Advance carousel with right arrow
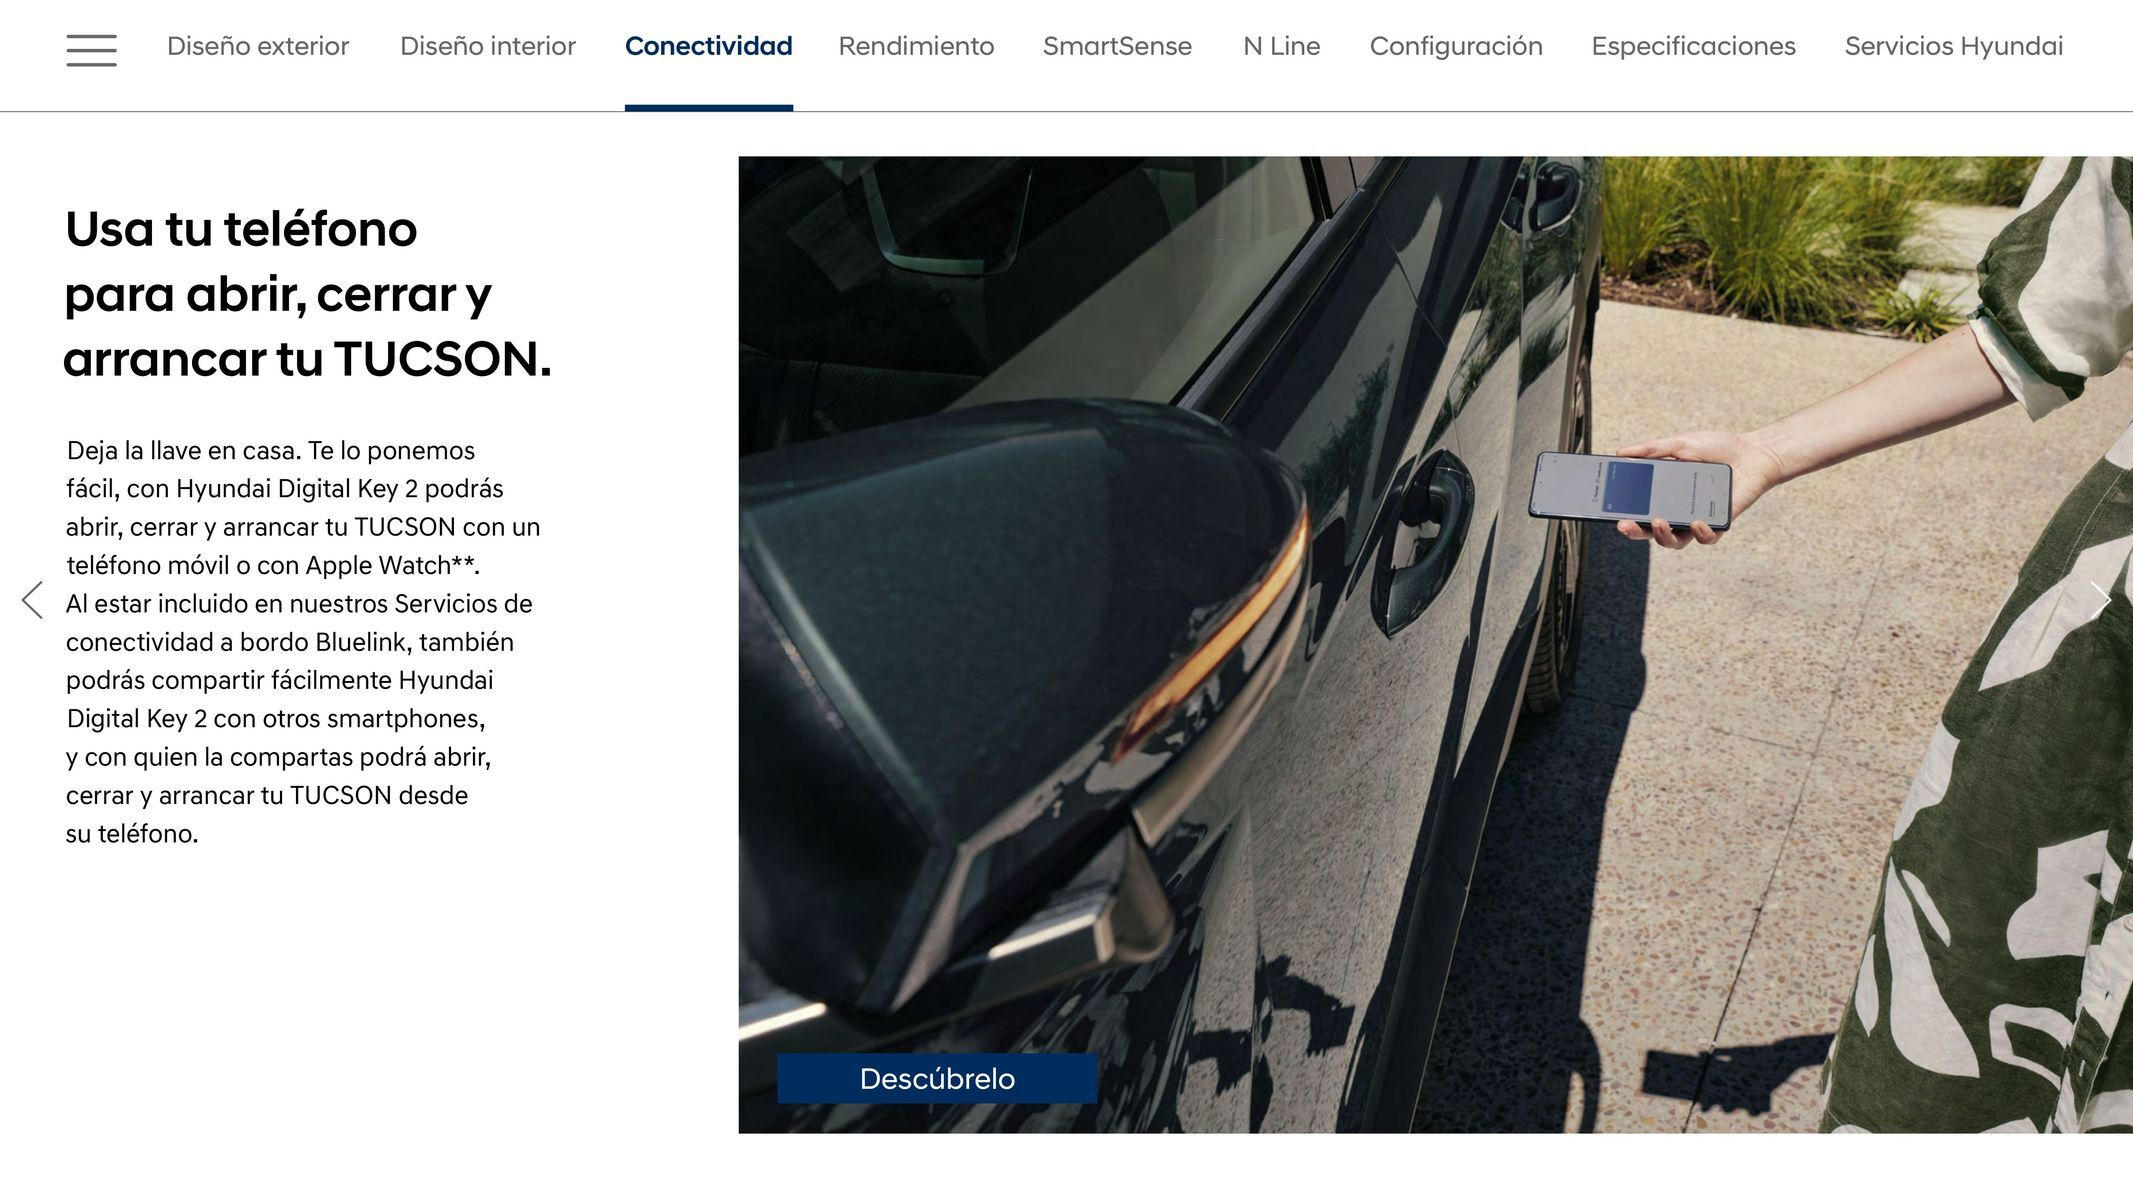This screenshot has height=1200, width=2133. click(x=2100, y=600)
